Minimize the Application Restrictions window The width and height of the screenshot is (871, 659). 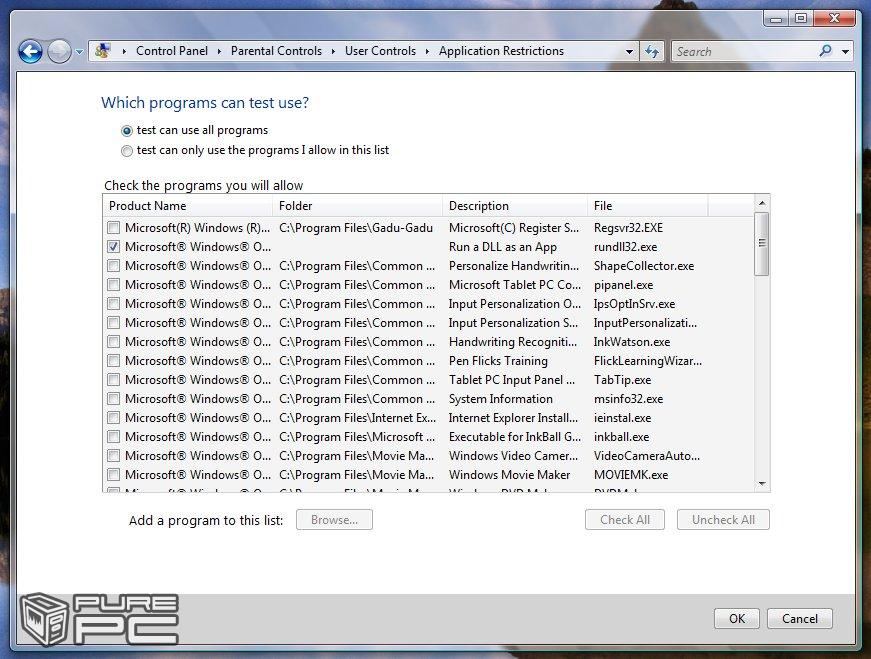(x=776, y=19)
